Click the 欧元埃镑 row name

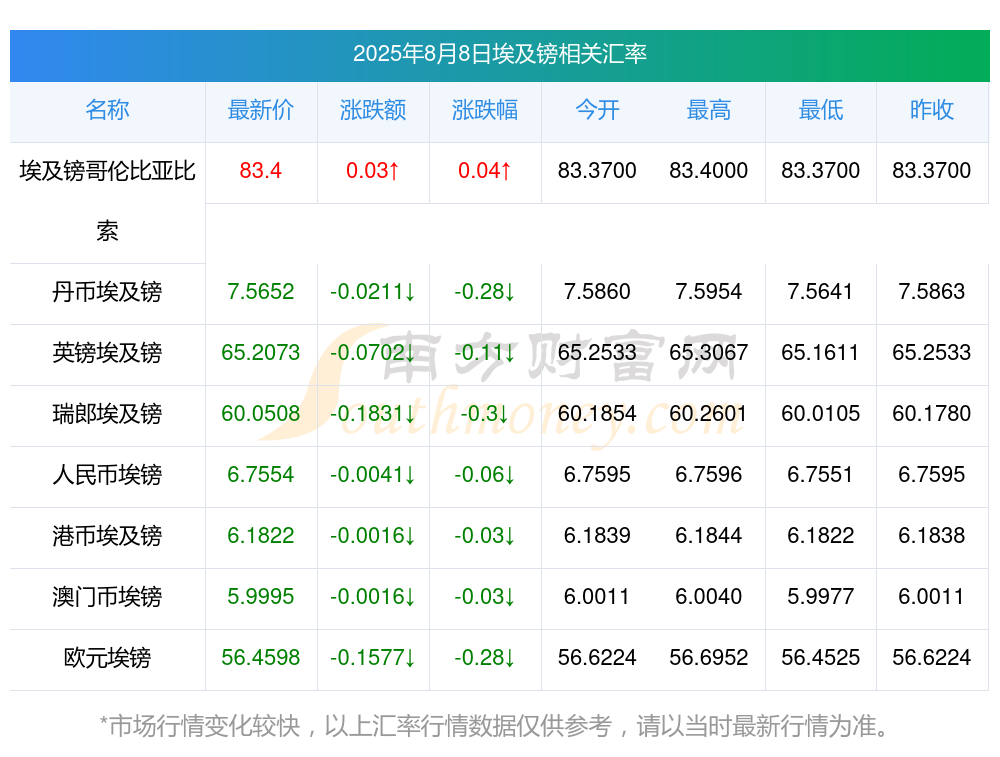(x=107, y=658)
